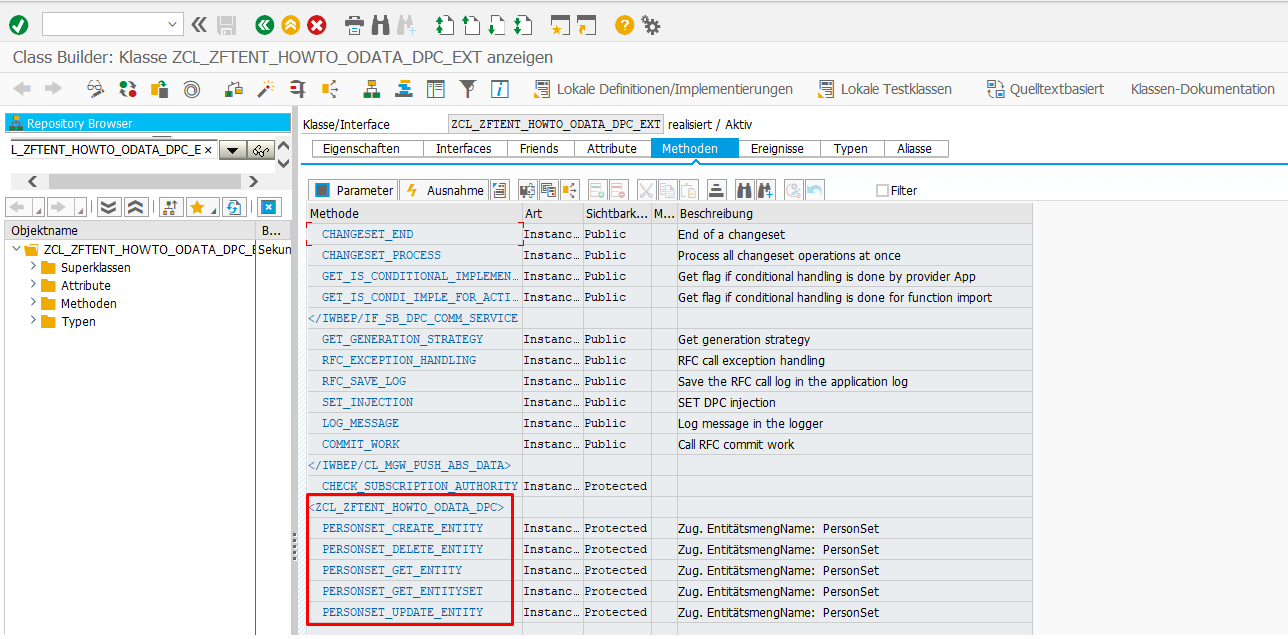Click the Collapse All double-up arrows icon
The width and height of the screenshot is (1288, 639).
pos(136,207)
